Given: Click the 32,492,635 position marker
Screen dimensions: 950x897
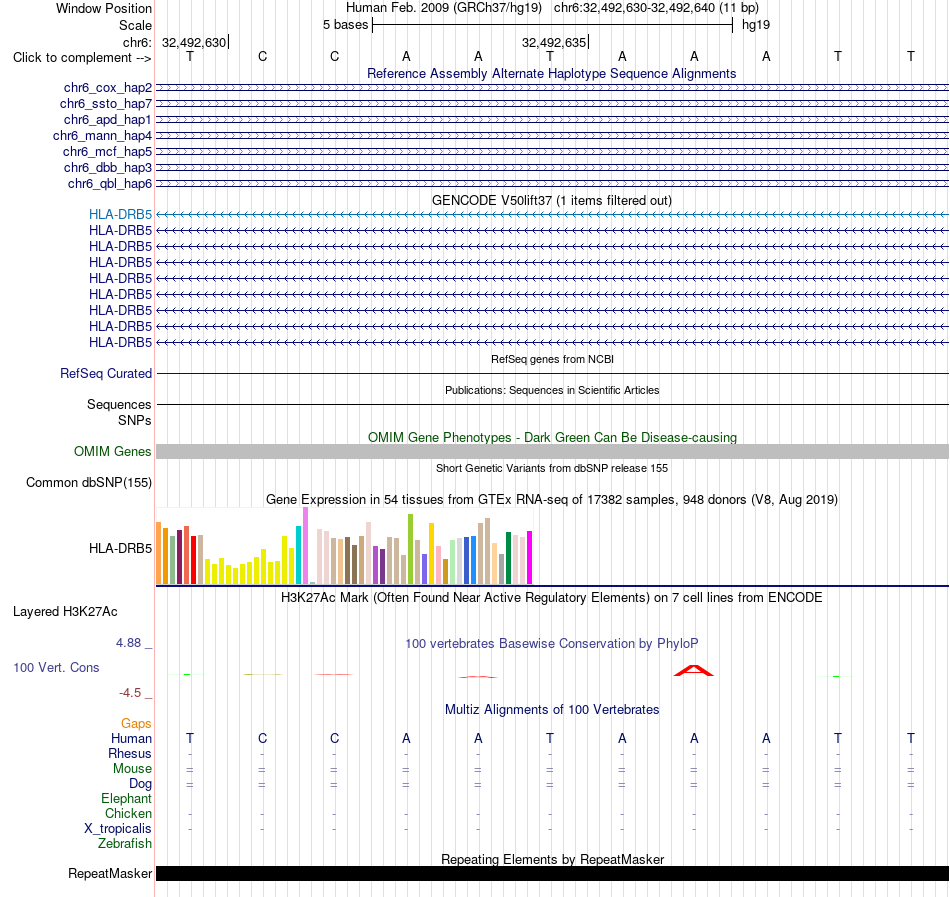Looking at the screenshot, I should [x=554, y=42].
